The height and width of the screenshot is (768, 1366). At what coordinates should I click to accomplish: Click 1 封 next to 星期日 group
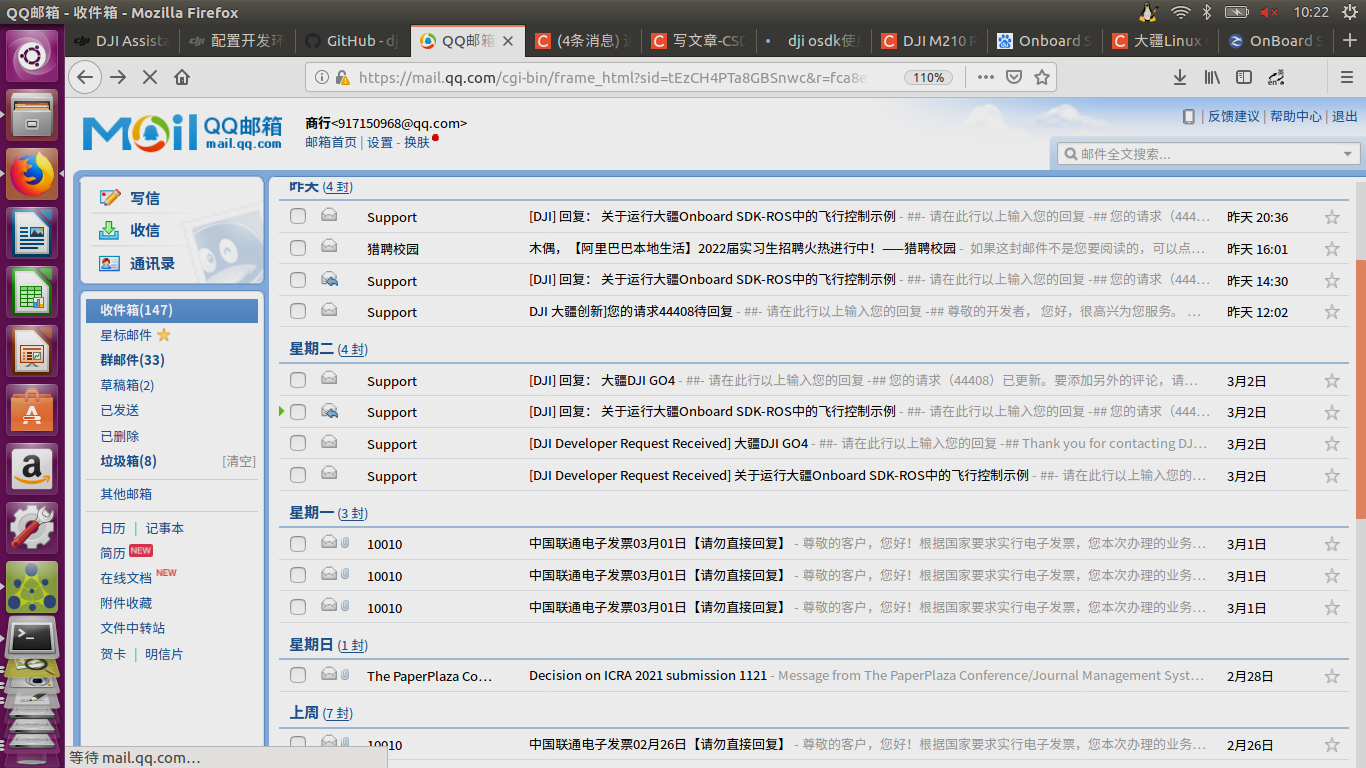pos(352,646)
